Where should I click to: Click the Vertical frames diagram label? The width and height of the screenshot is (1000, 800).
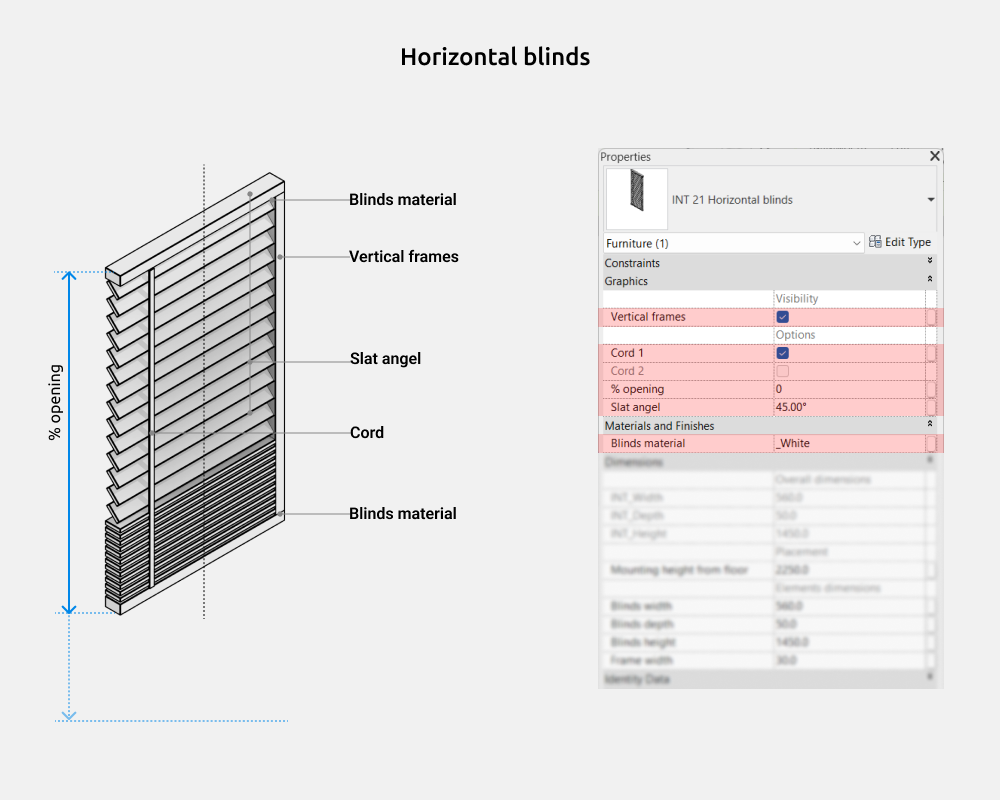coord(404,256)
